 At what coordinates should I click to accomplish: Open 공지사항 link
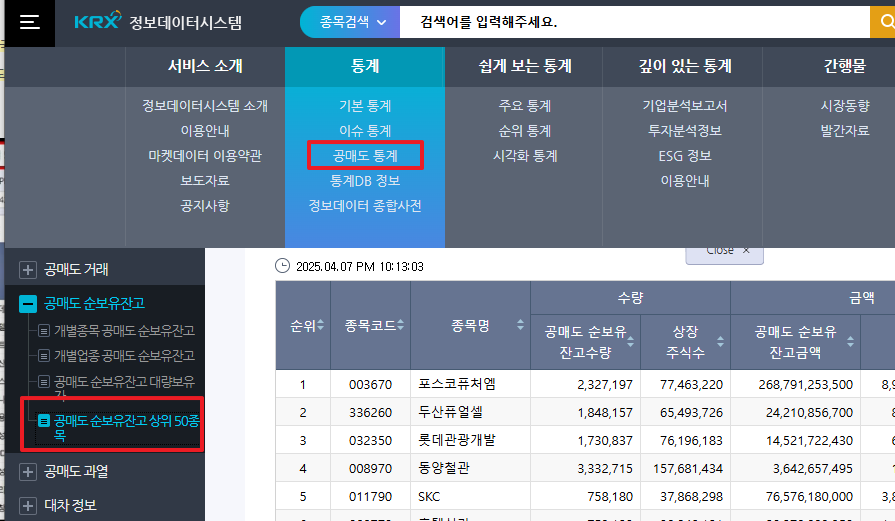(x=205, y=206)
